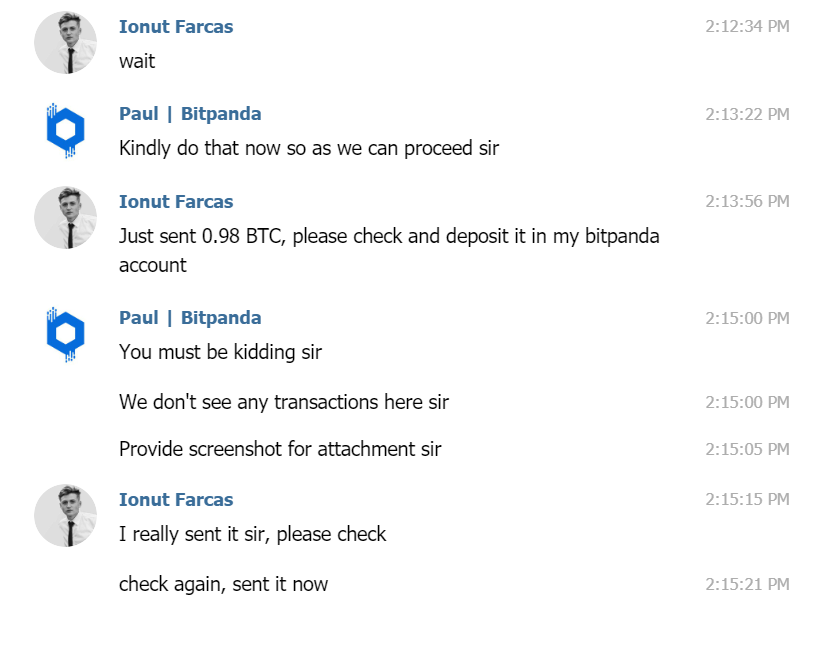Click the 2:15:21 PM timestamp
Screen dimensions: 837x661
pyautogui.click(x=747, y=584)
